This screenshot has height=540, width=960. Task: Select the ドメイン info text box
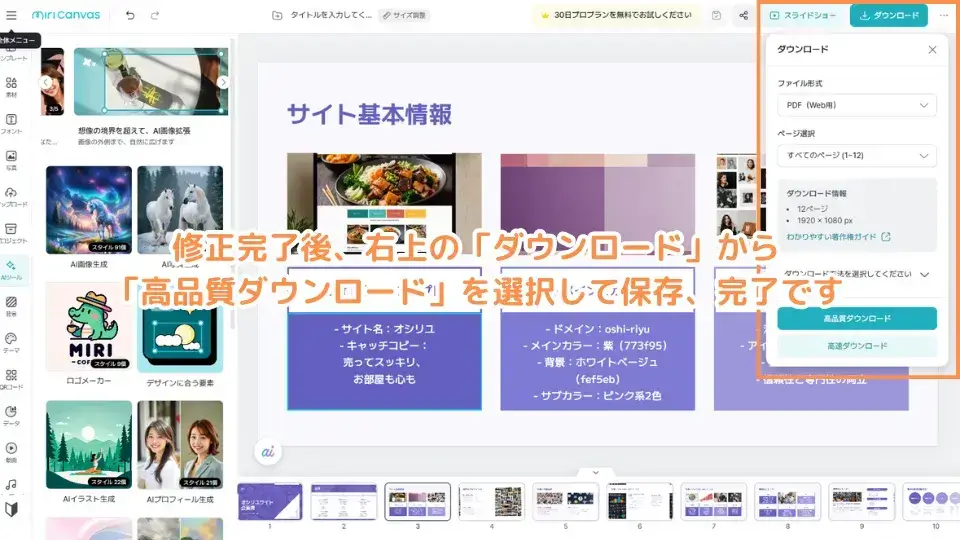tap(598, 361)
